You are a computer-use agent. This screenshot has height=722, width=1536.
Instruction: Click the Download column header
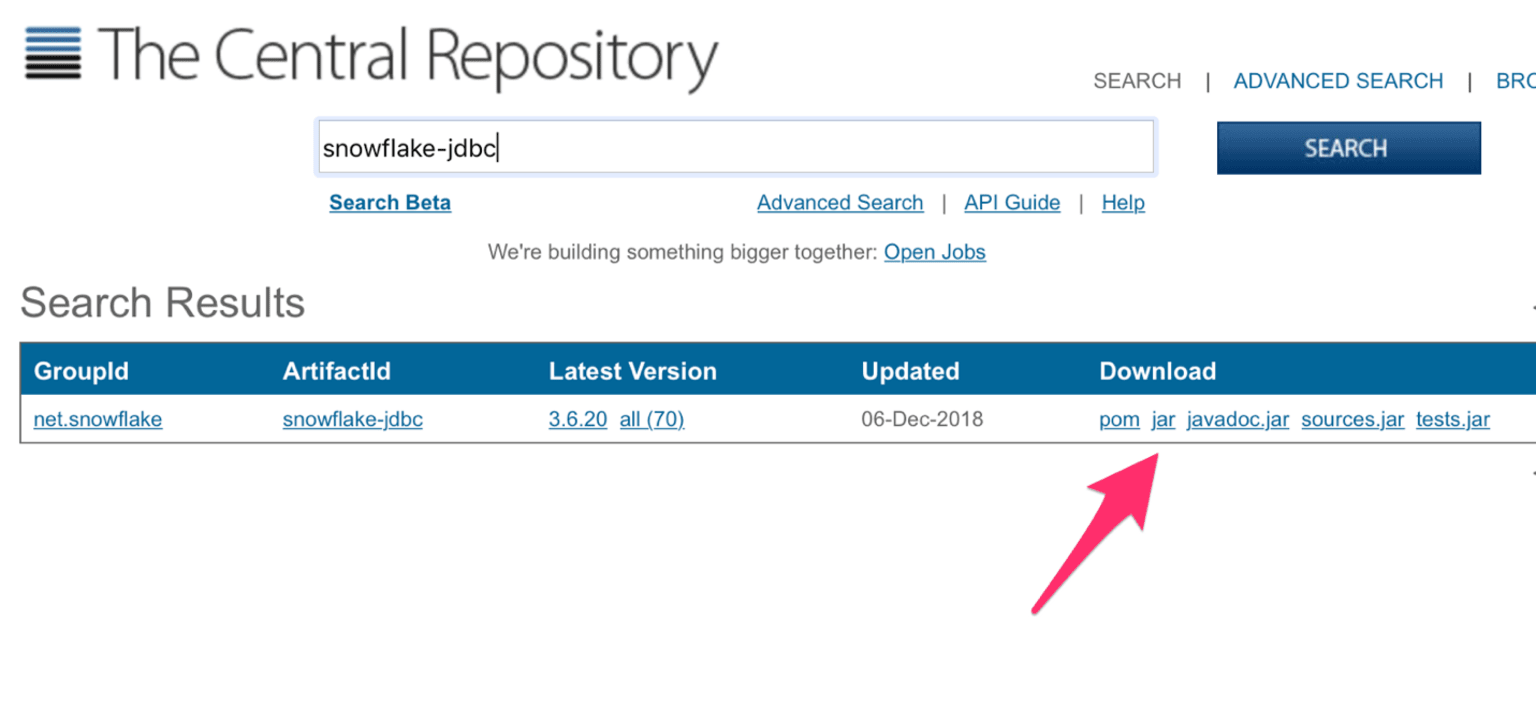tap(1157, 371)
